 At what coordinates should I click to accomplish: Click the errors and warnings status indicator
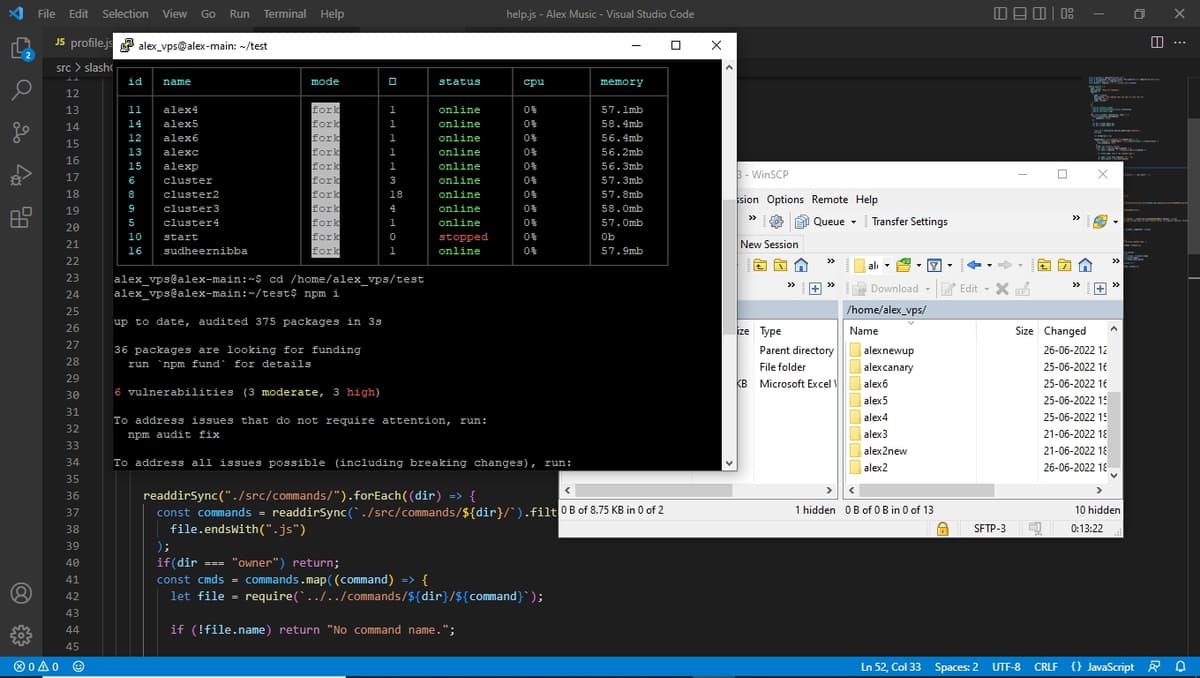[36, 667]
